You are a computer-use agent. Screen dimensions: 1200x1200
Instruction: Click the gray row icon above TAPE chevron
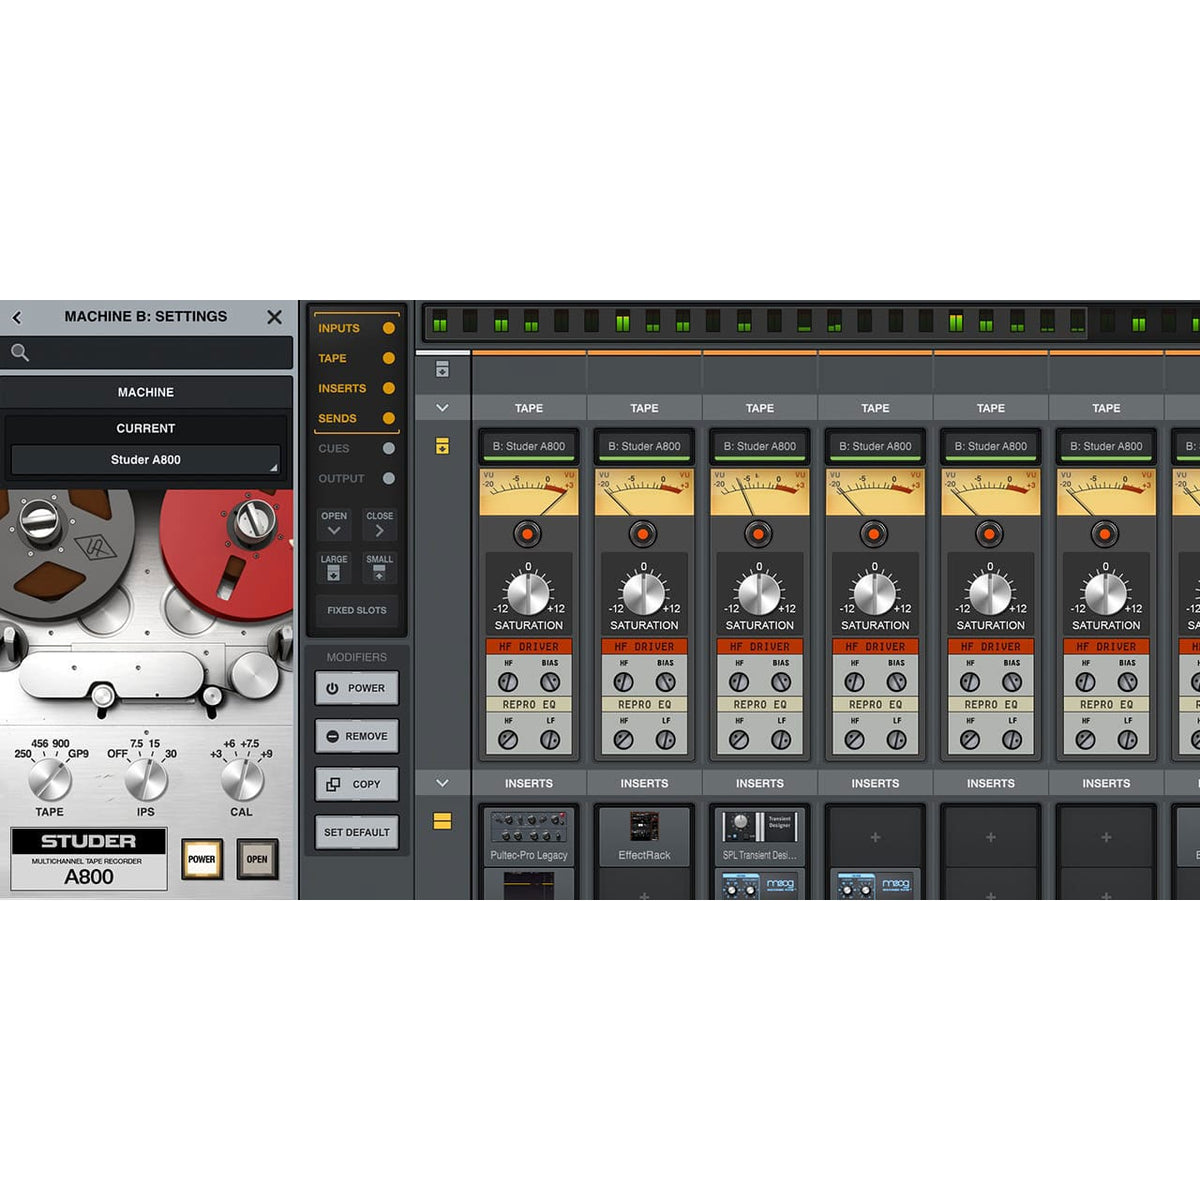442,370
